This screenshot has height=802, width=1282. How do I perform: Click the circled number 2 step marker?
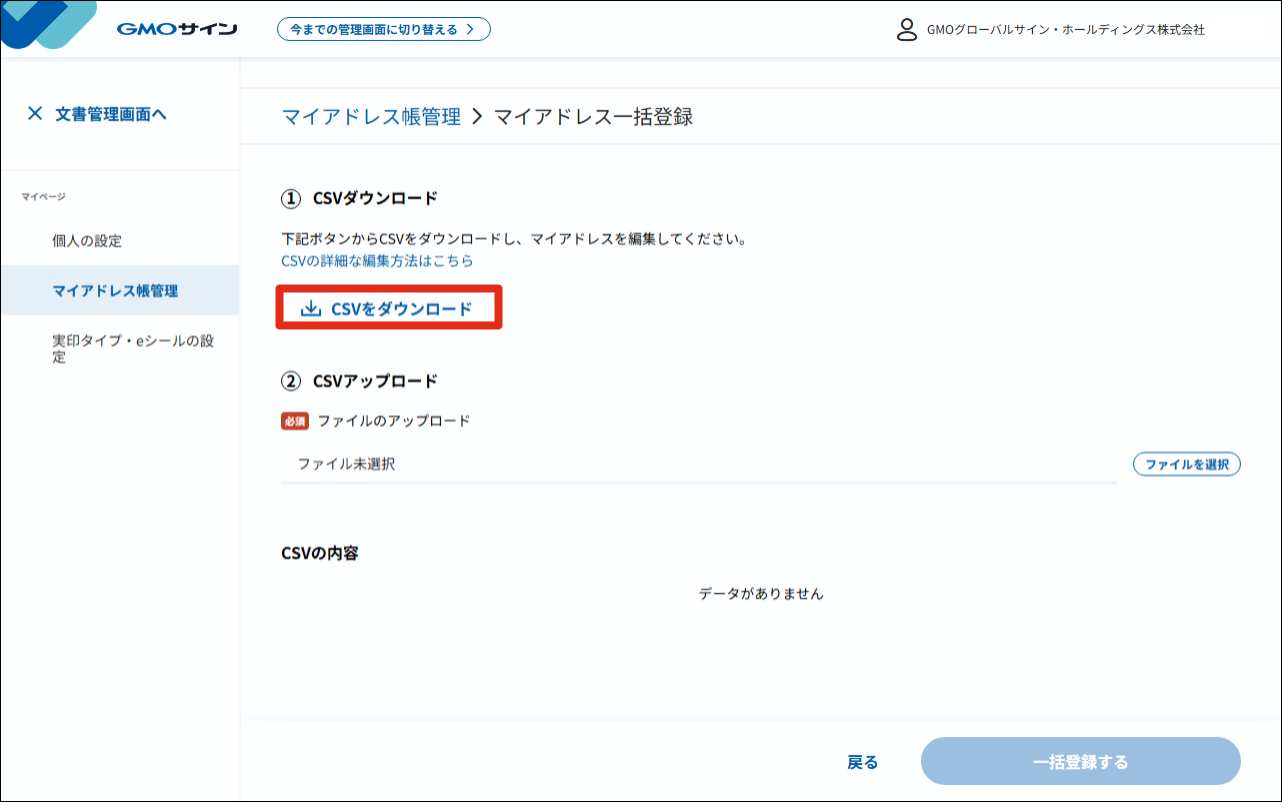(x=291, y=381)
